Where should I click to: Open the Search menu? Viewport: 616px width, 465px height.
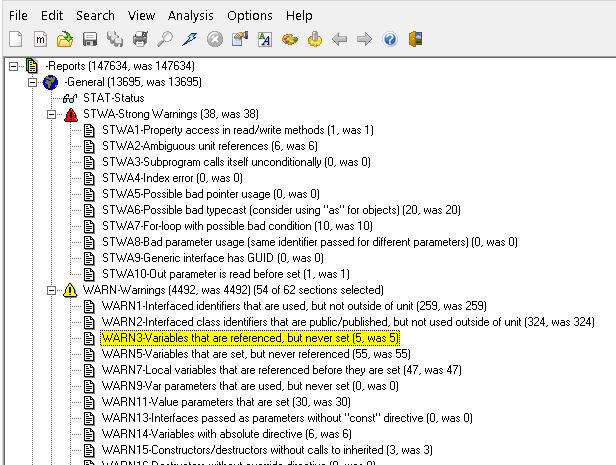click(95, 16)
